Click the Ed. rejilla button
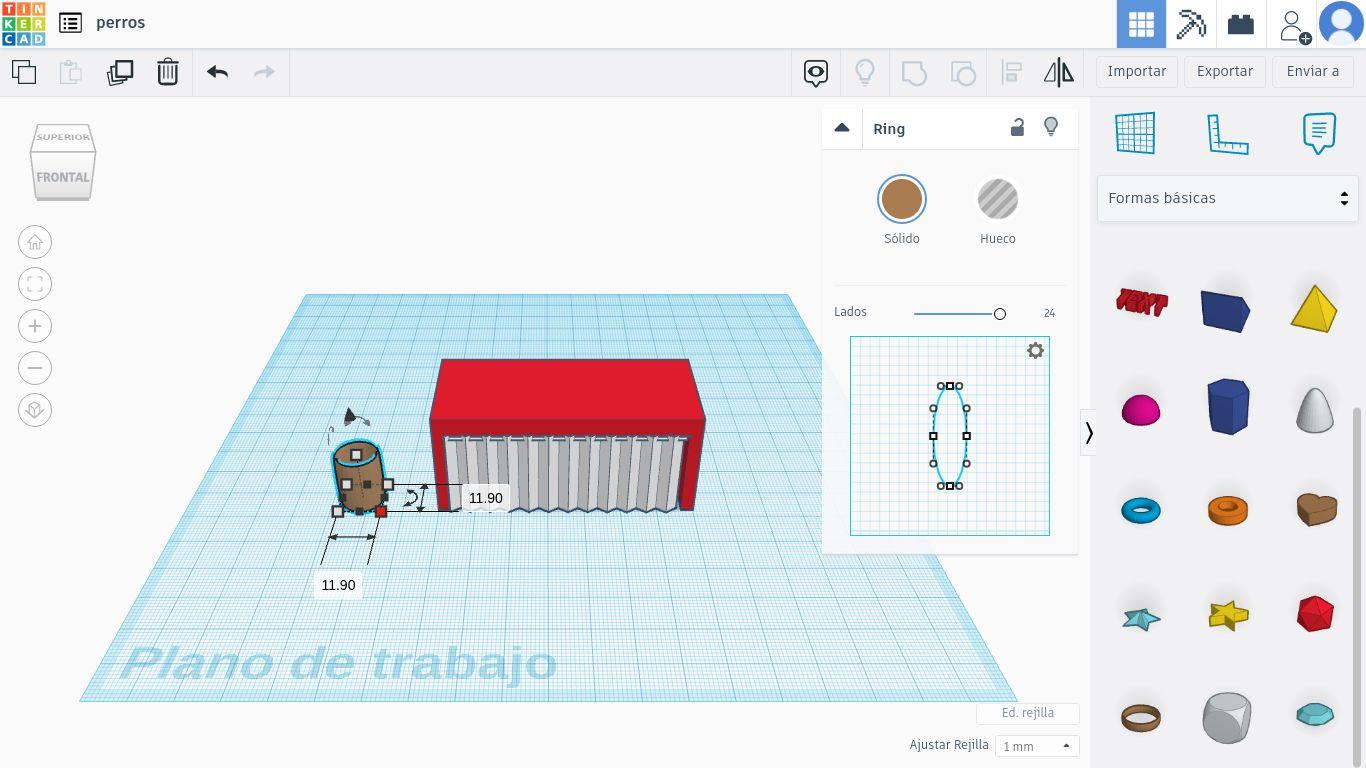Screen dimensions: 1366x768 [x=1028, y=713]
